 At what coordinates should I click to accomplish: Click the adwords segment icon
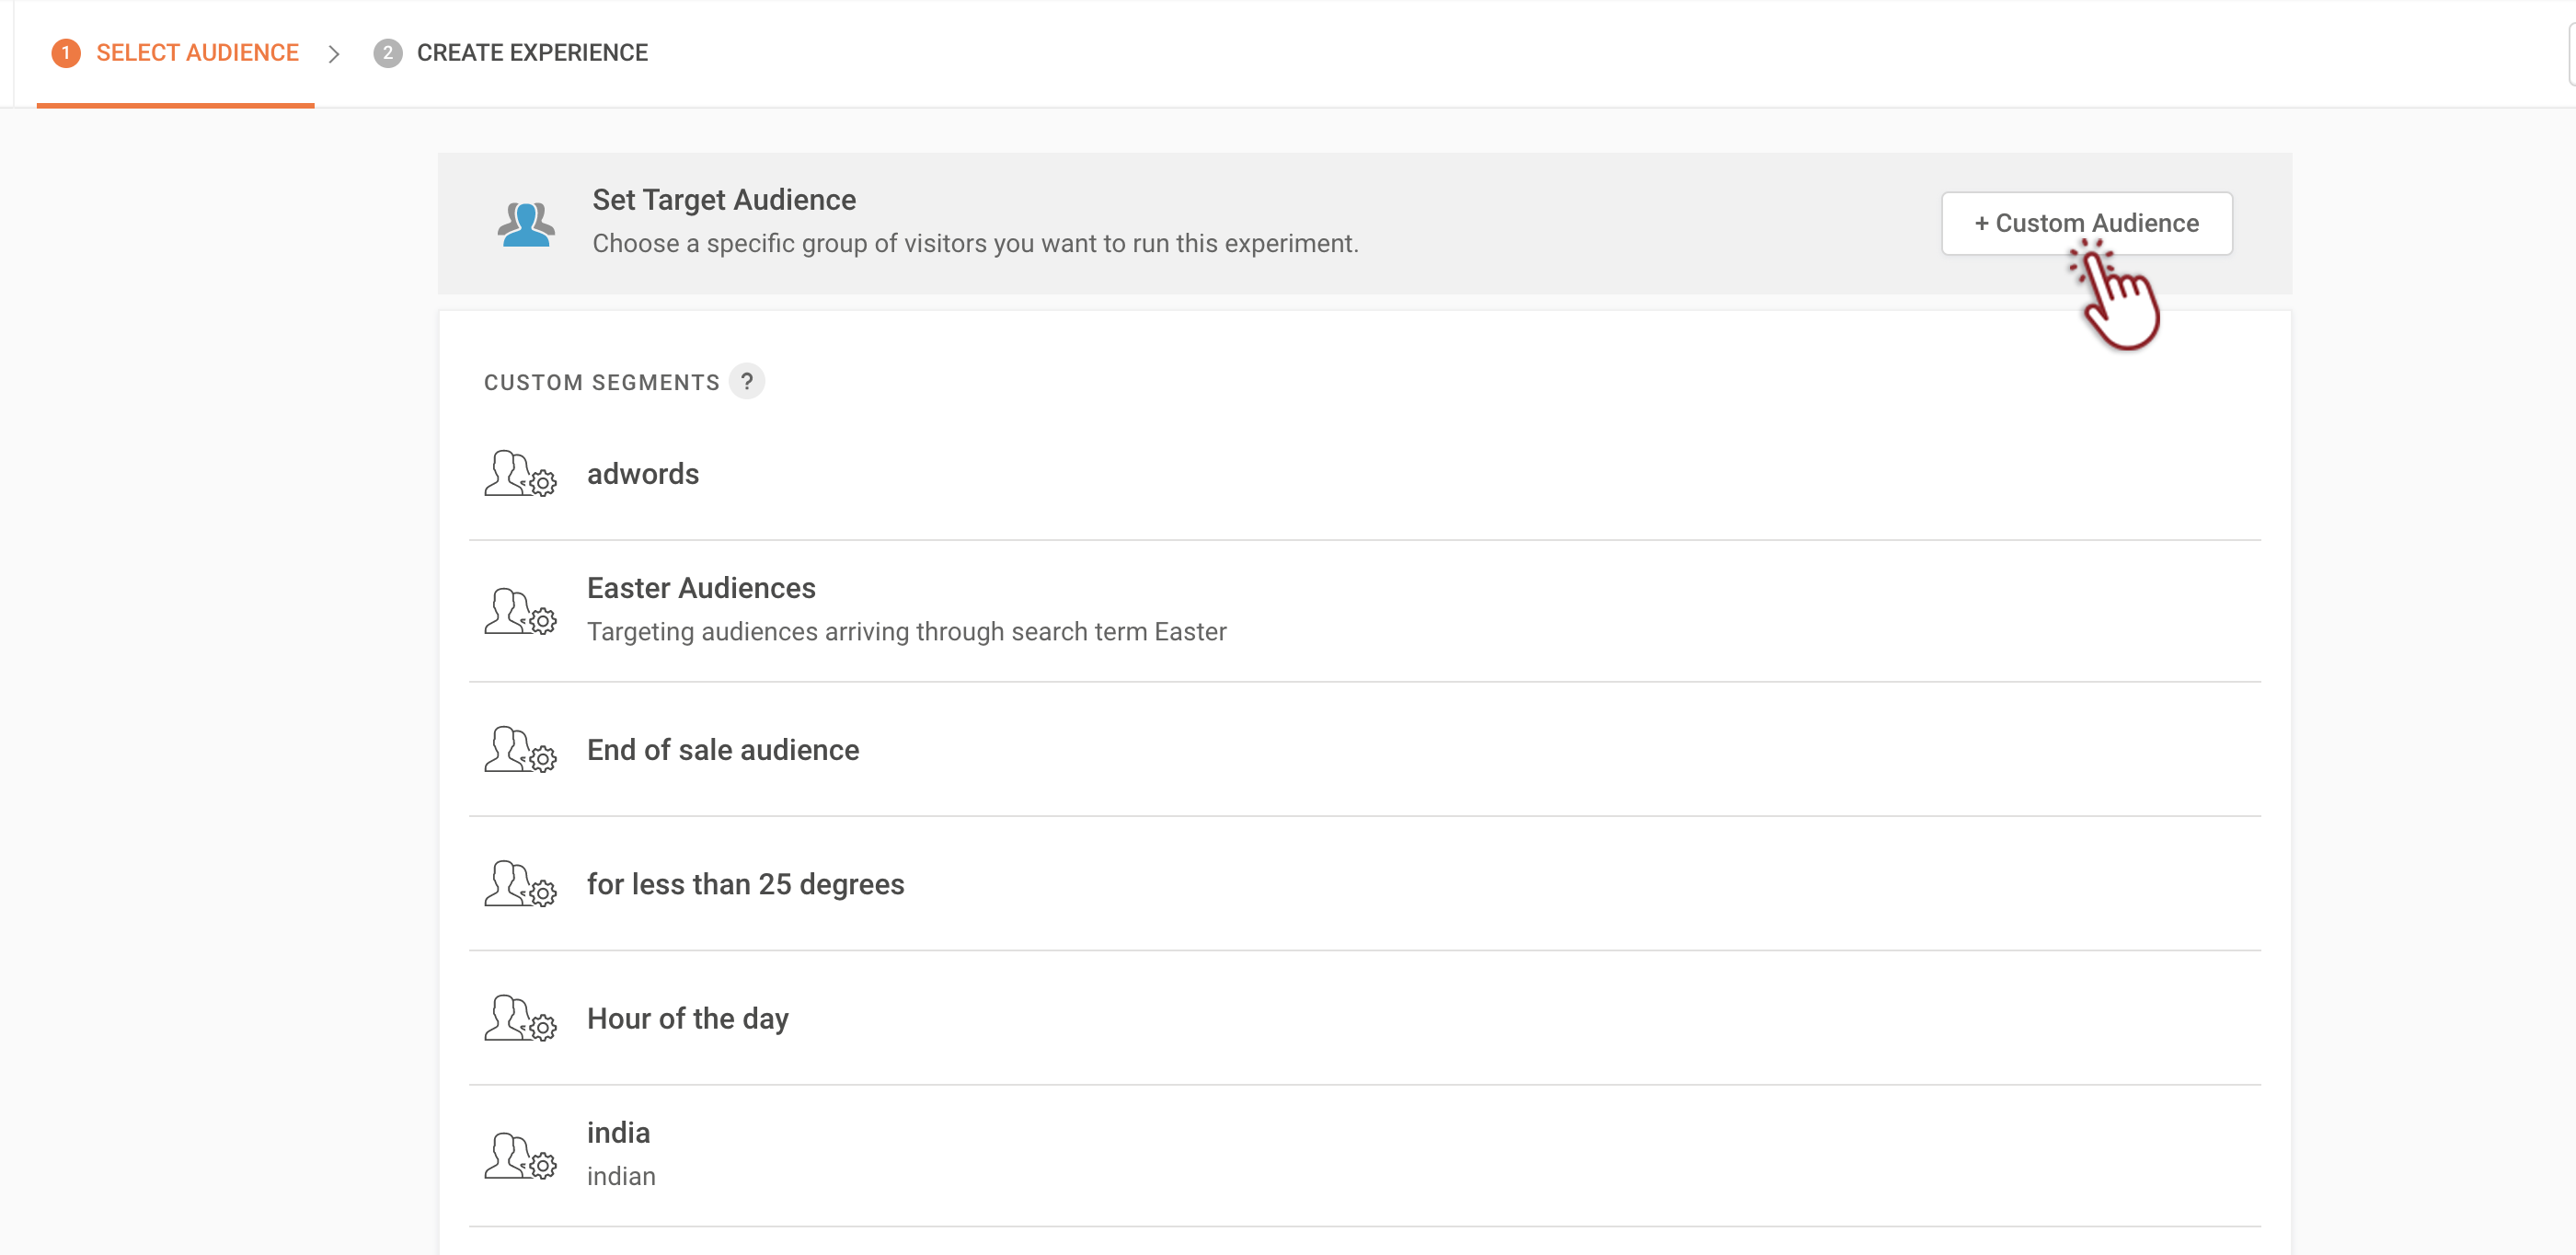520,474
